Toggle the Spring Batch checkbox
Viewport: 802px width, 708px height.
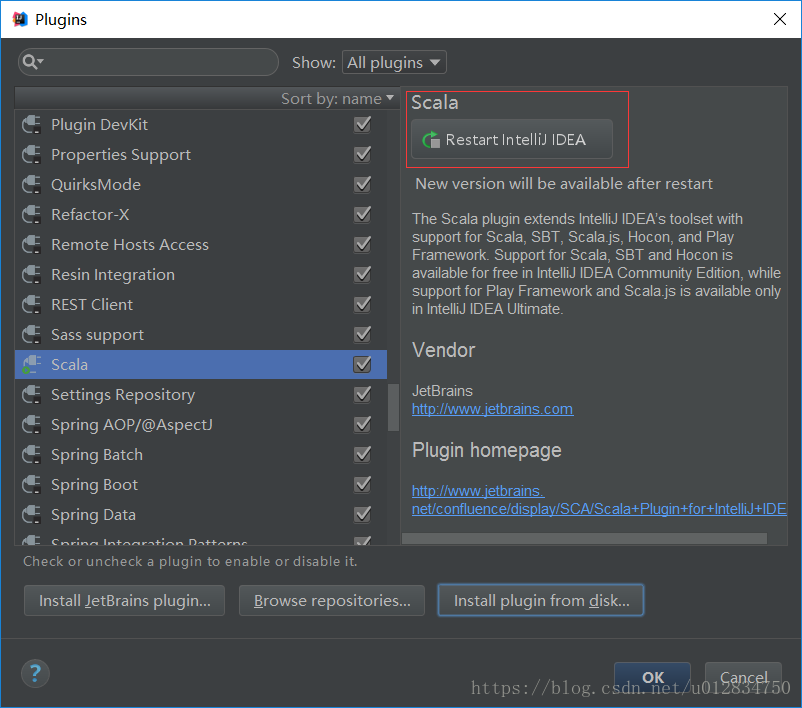(x=362, y=454)
